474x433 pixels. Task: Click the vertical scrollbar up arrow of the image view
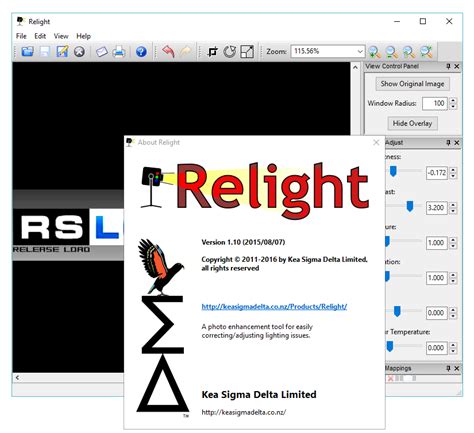point(355,67)
